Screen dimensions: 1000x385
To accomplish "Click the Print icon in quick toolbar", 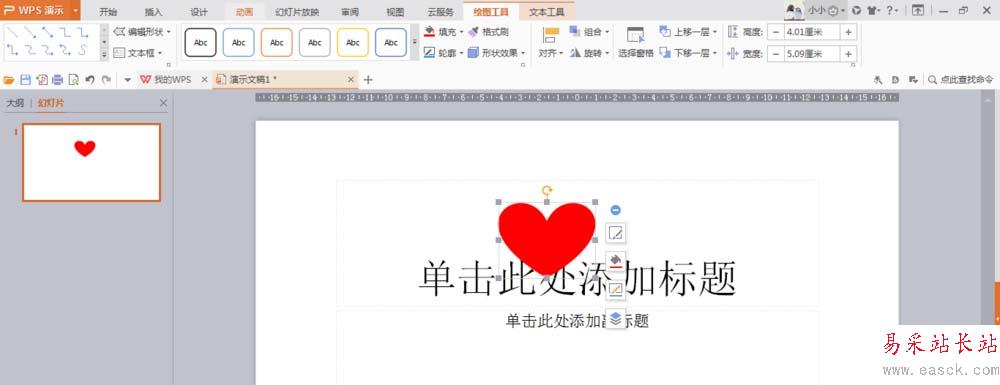I will (57, 80).
